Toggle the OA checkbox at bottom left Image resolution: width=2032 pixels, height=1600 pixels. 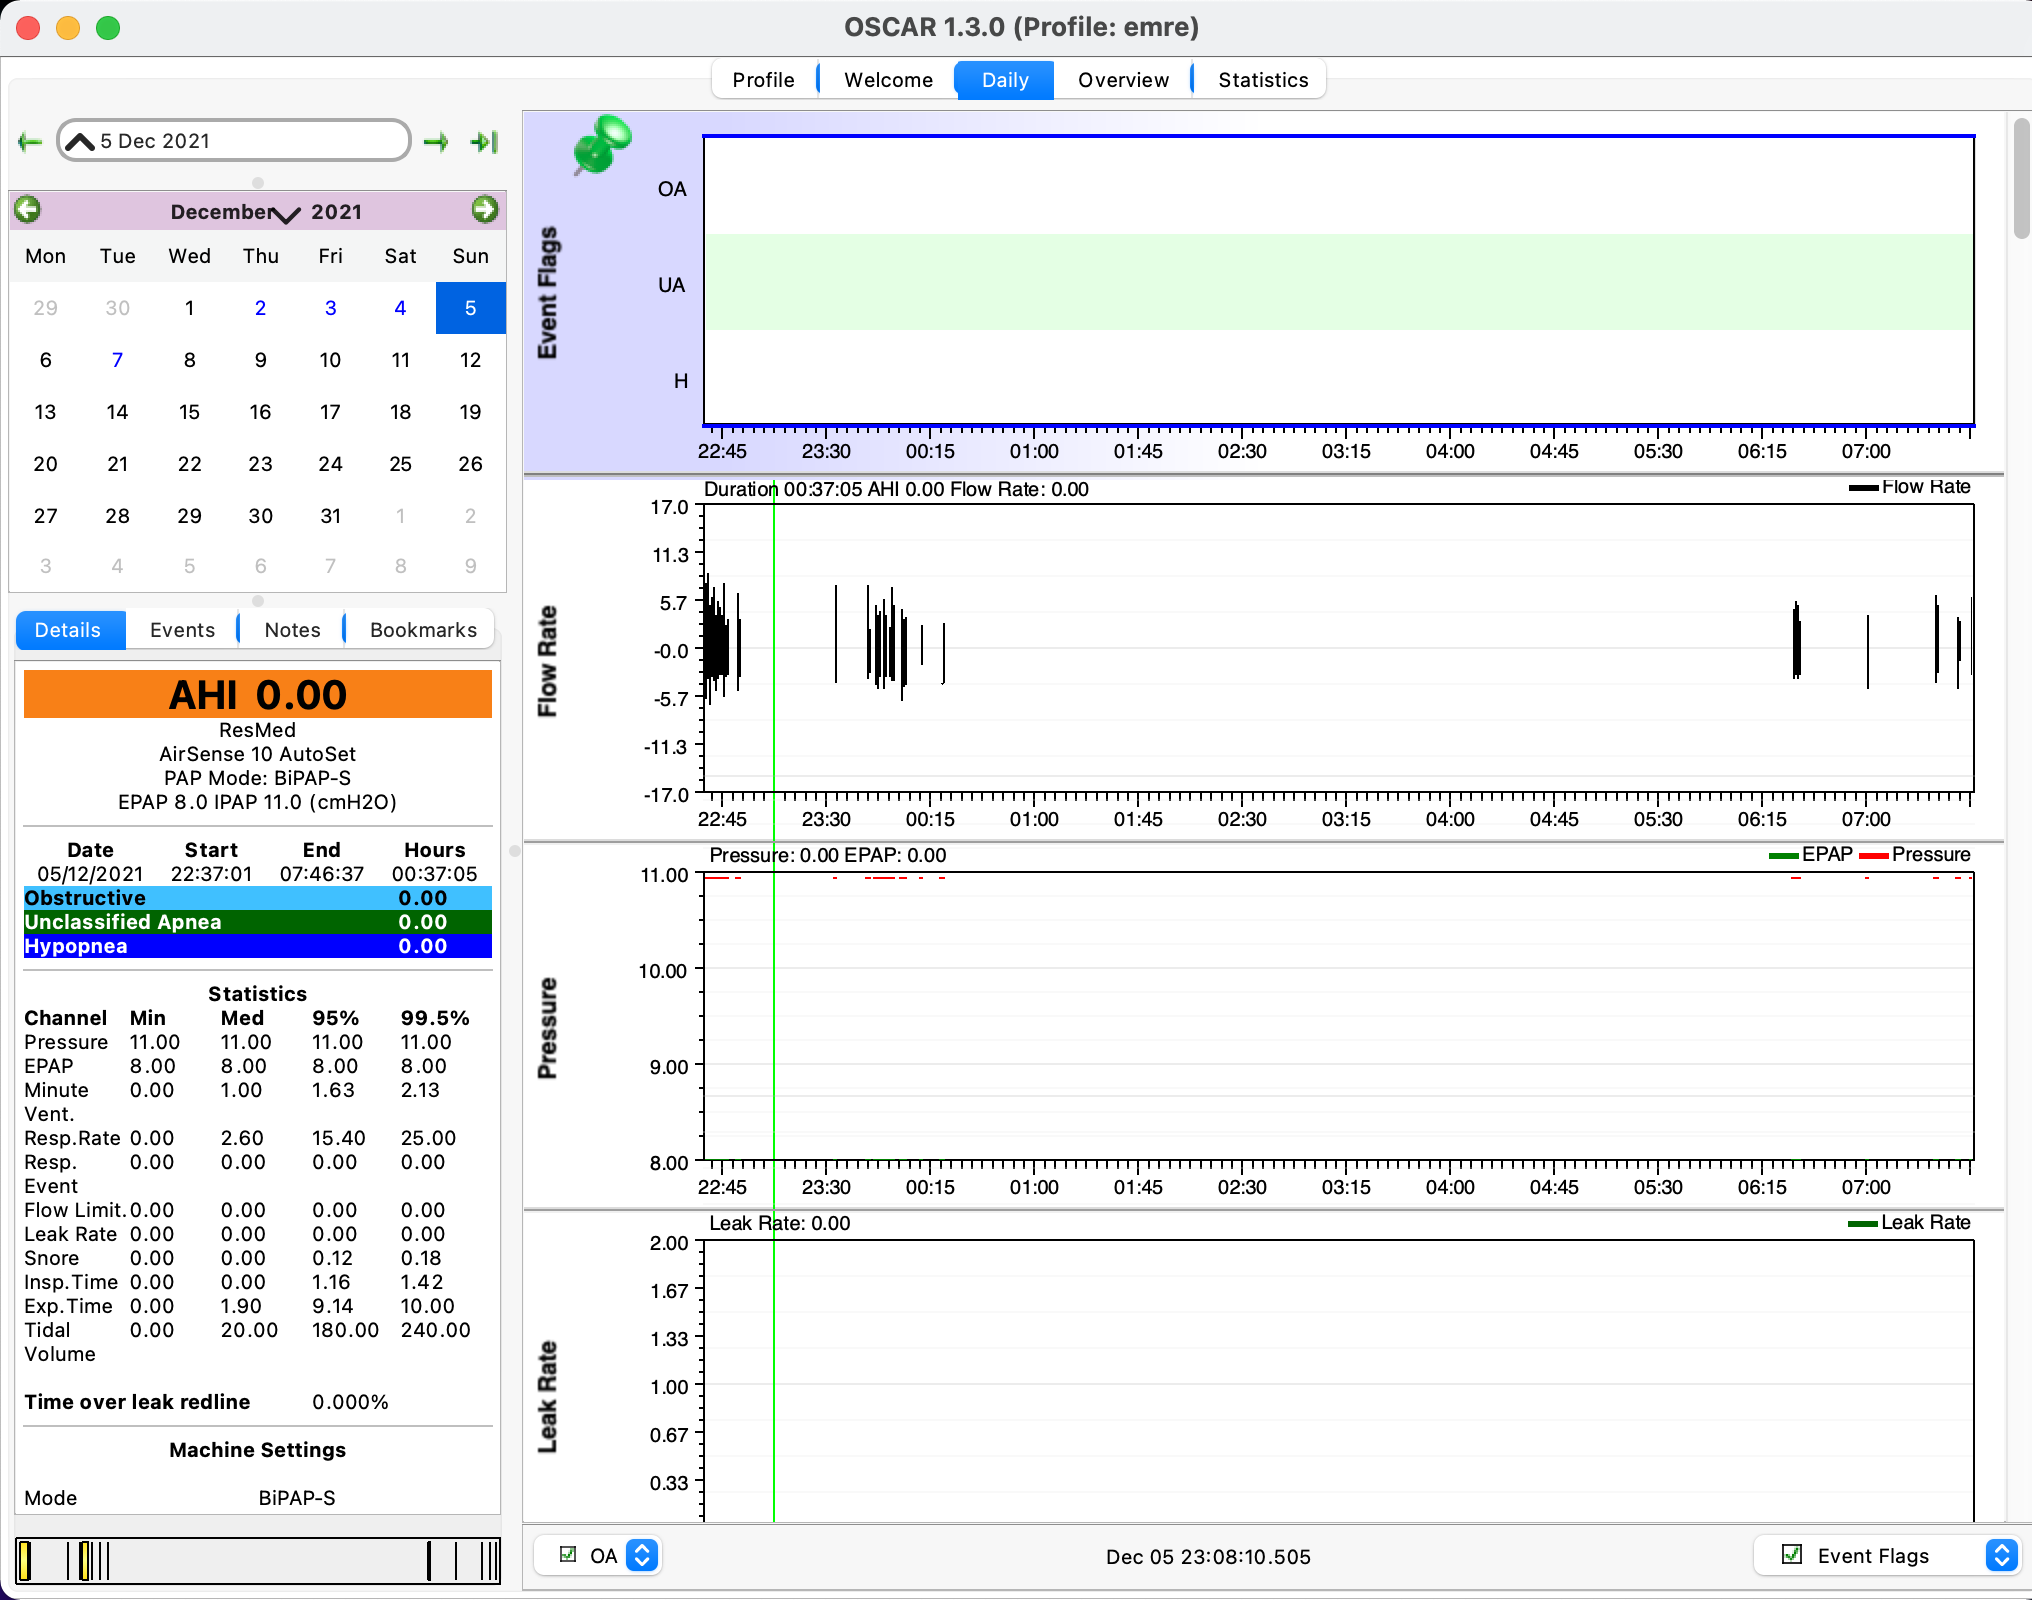[x=568, y=1554]
